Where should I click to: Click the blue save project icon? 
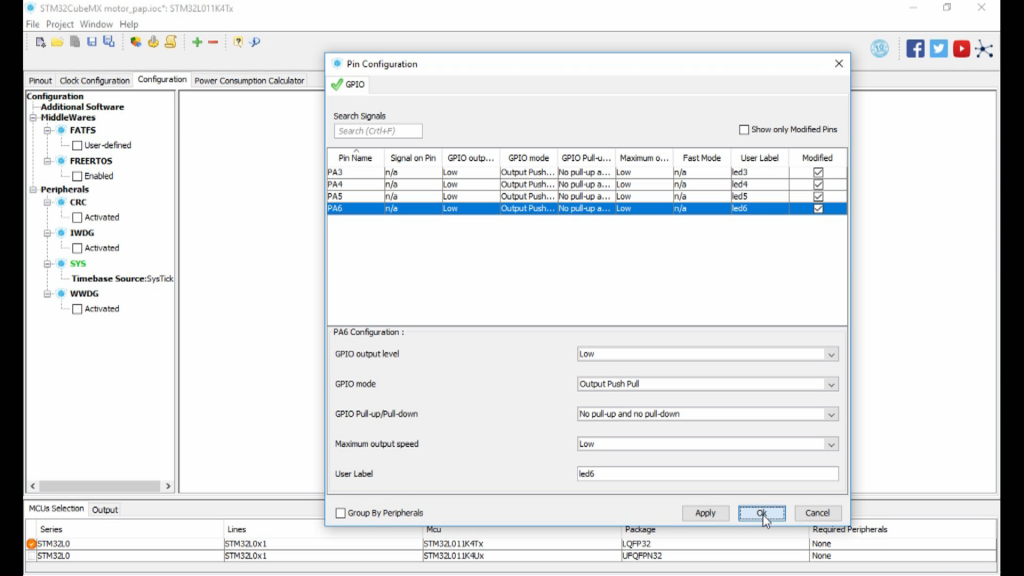click(92, 42)
